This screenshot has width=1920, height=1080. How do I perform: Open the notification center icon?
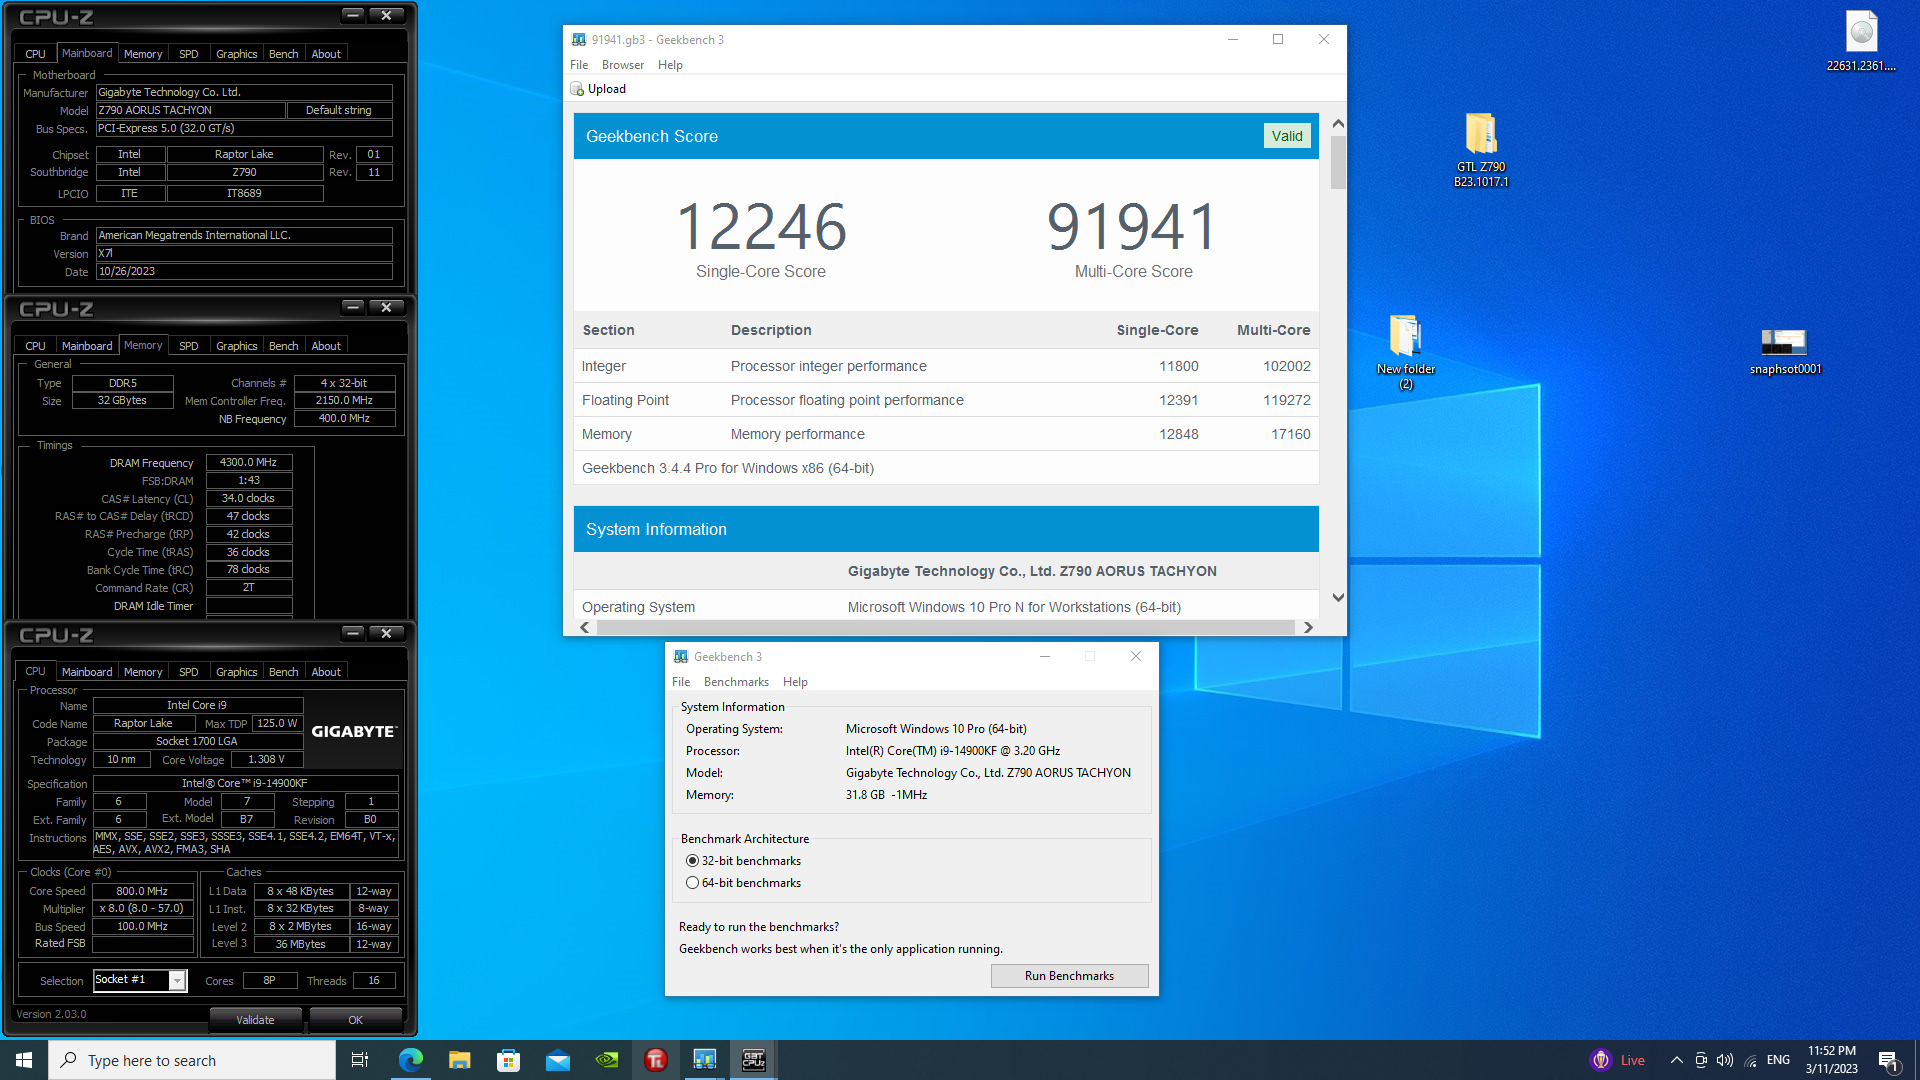coord(1888,1060)
